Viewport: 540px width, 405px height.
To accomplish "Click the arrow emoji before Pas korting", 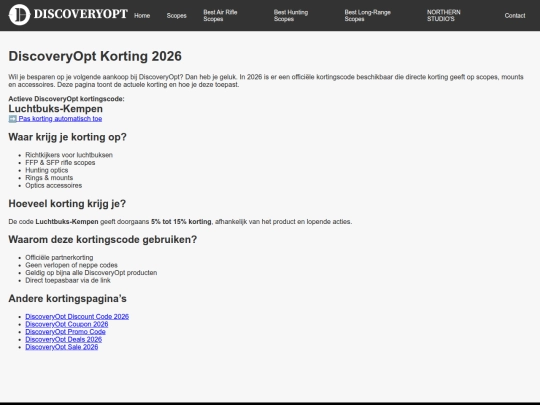I will 13,119.
